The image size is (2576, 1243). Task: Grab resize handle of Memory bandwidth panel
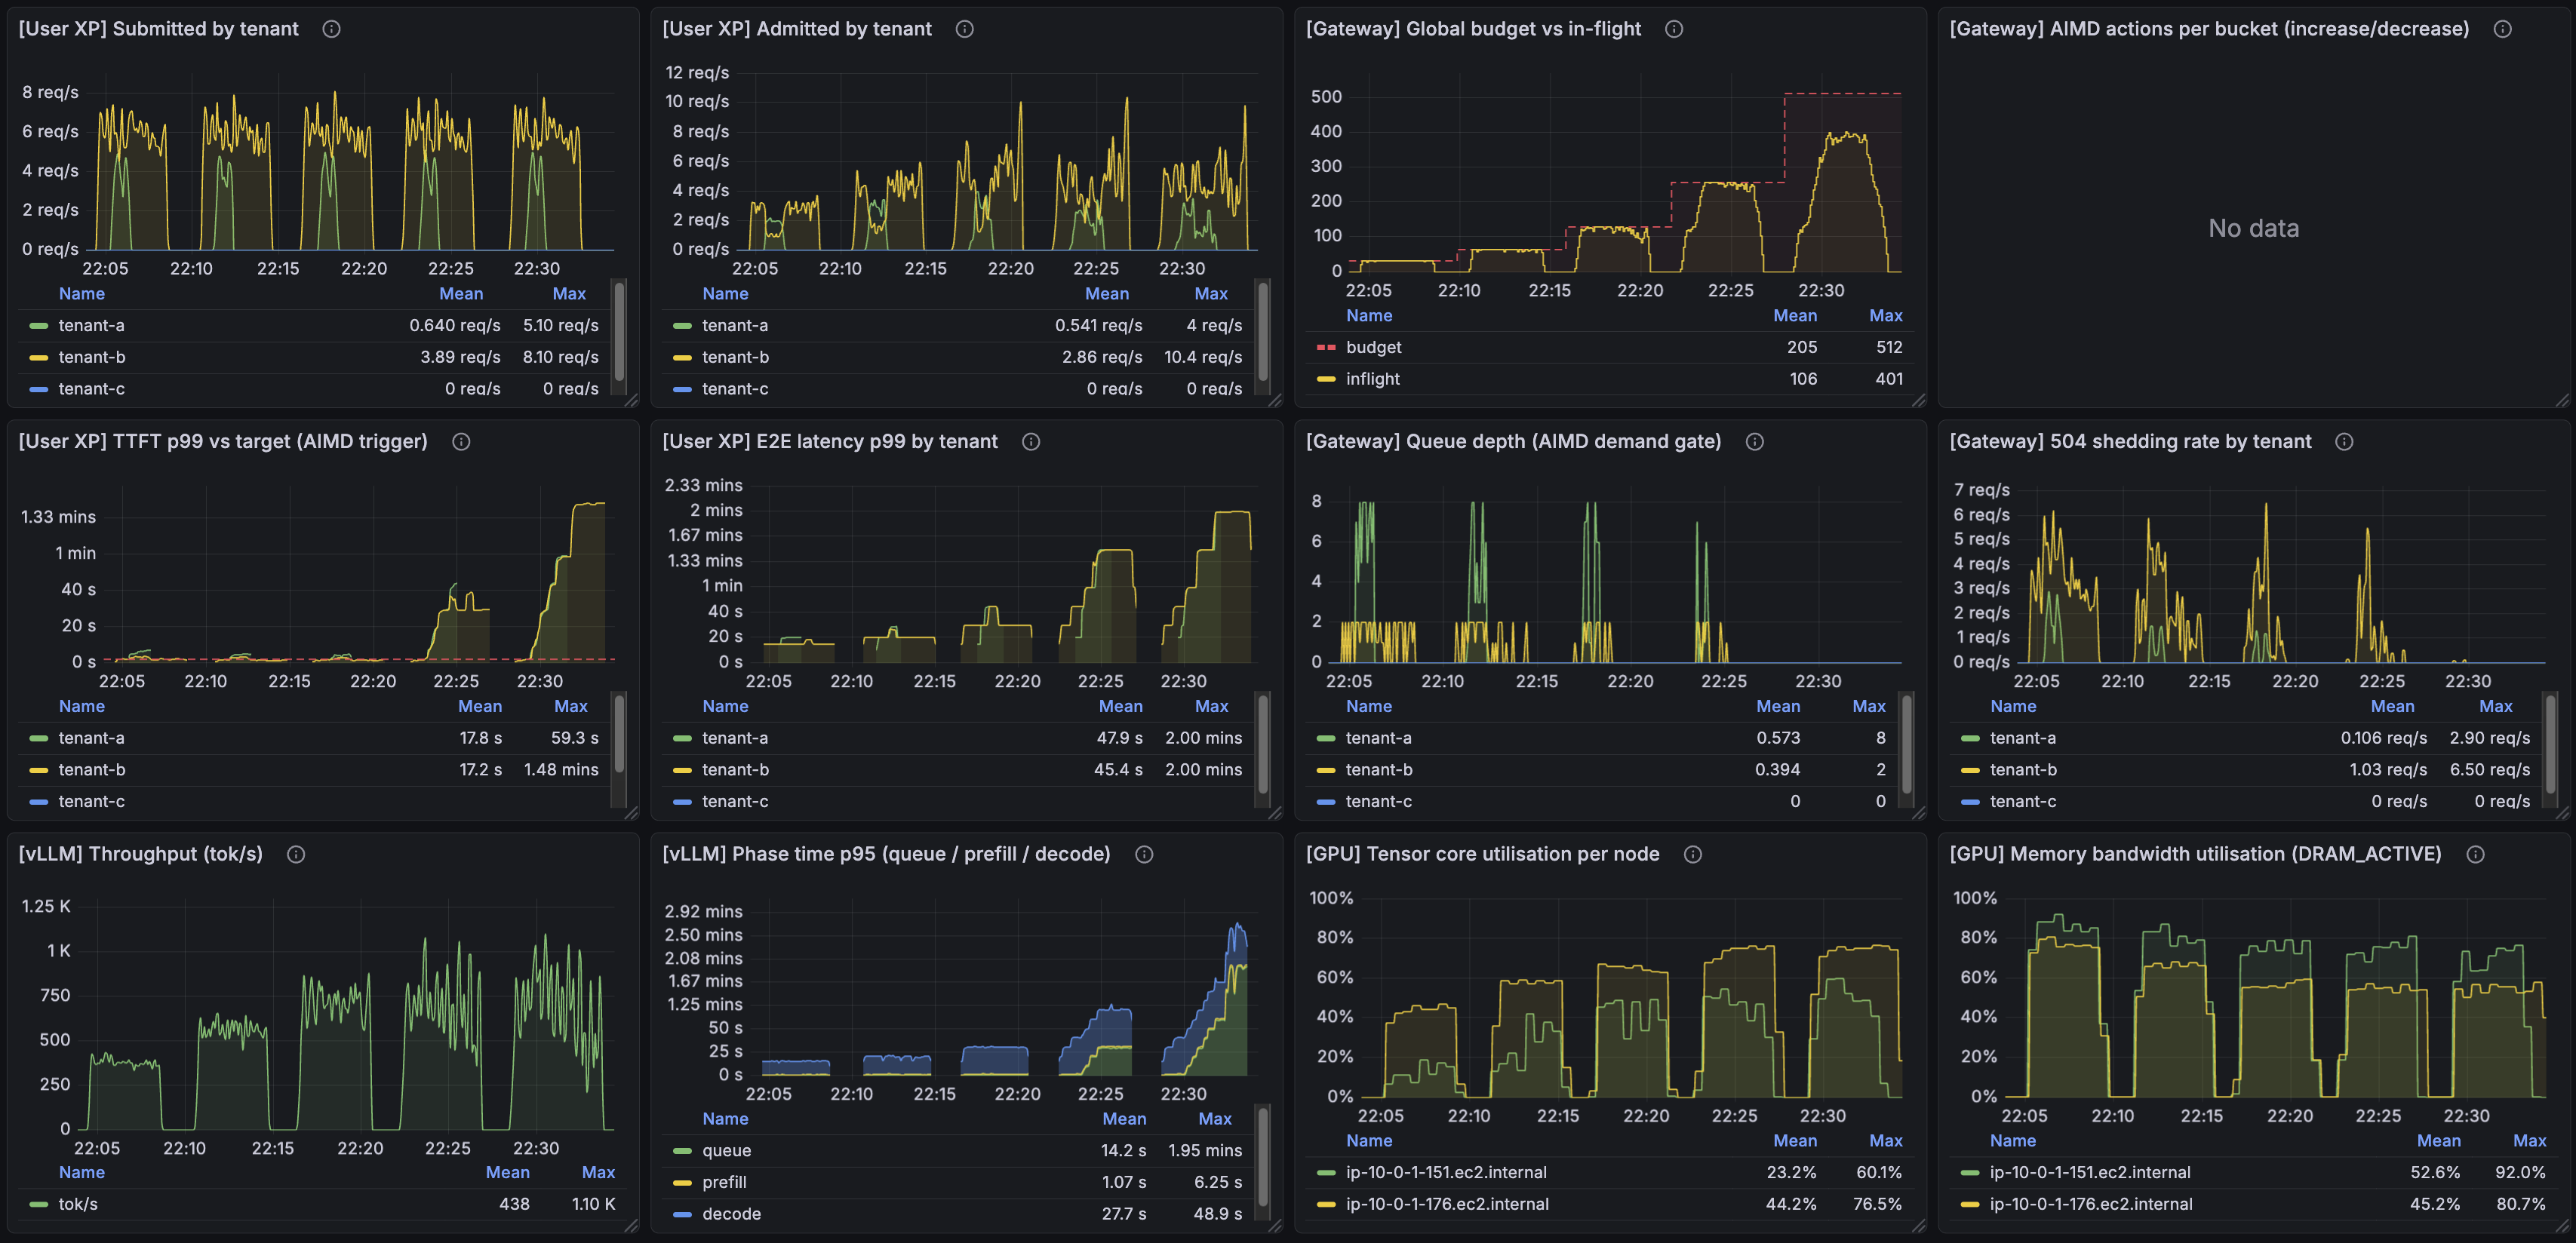[x=2562, y=1226]
